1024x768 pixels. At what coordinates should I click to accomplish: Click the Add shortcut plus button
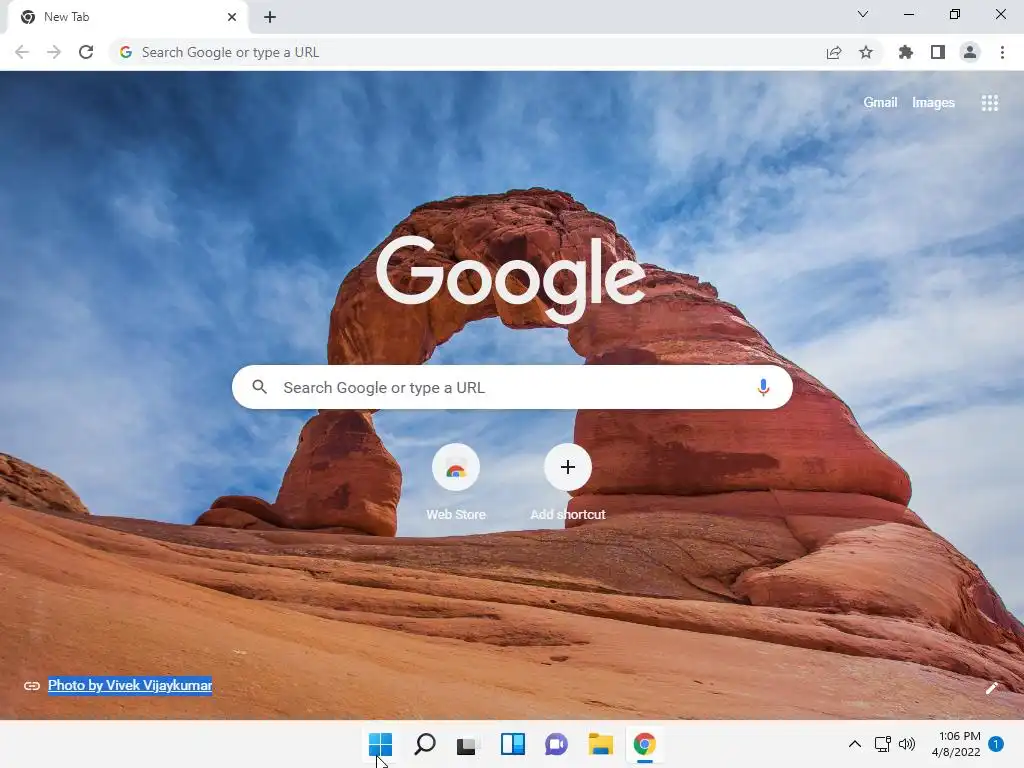point(568,467)
